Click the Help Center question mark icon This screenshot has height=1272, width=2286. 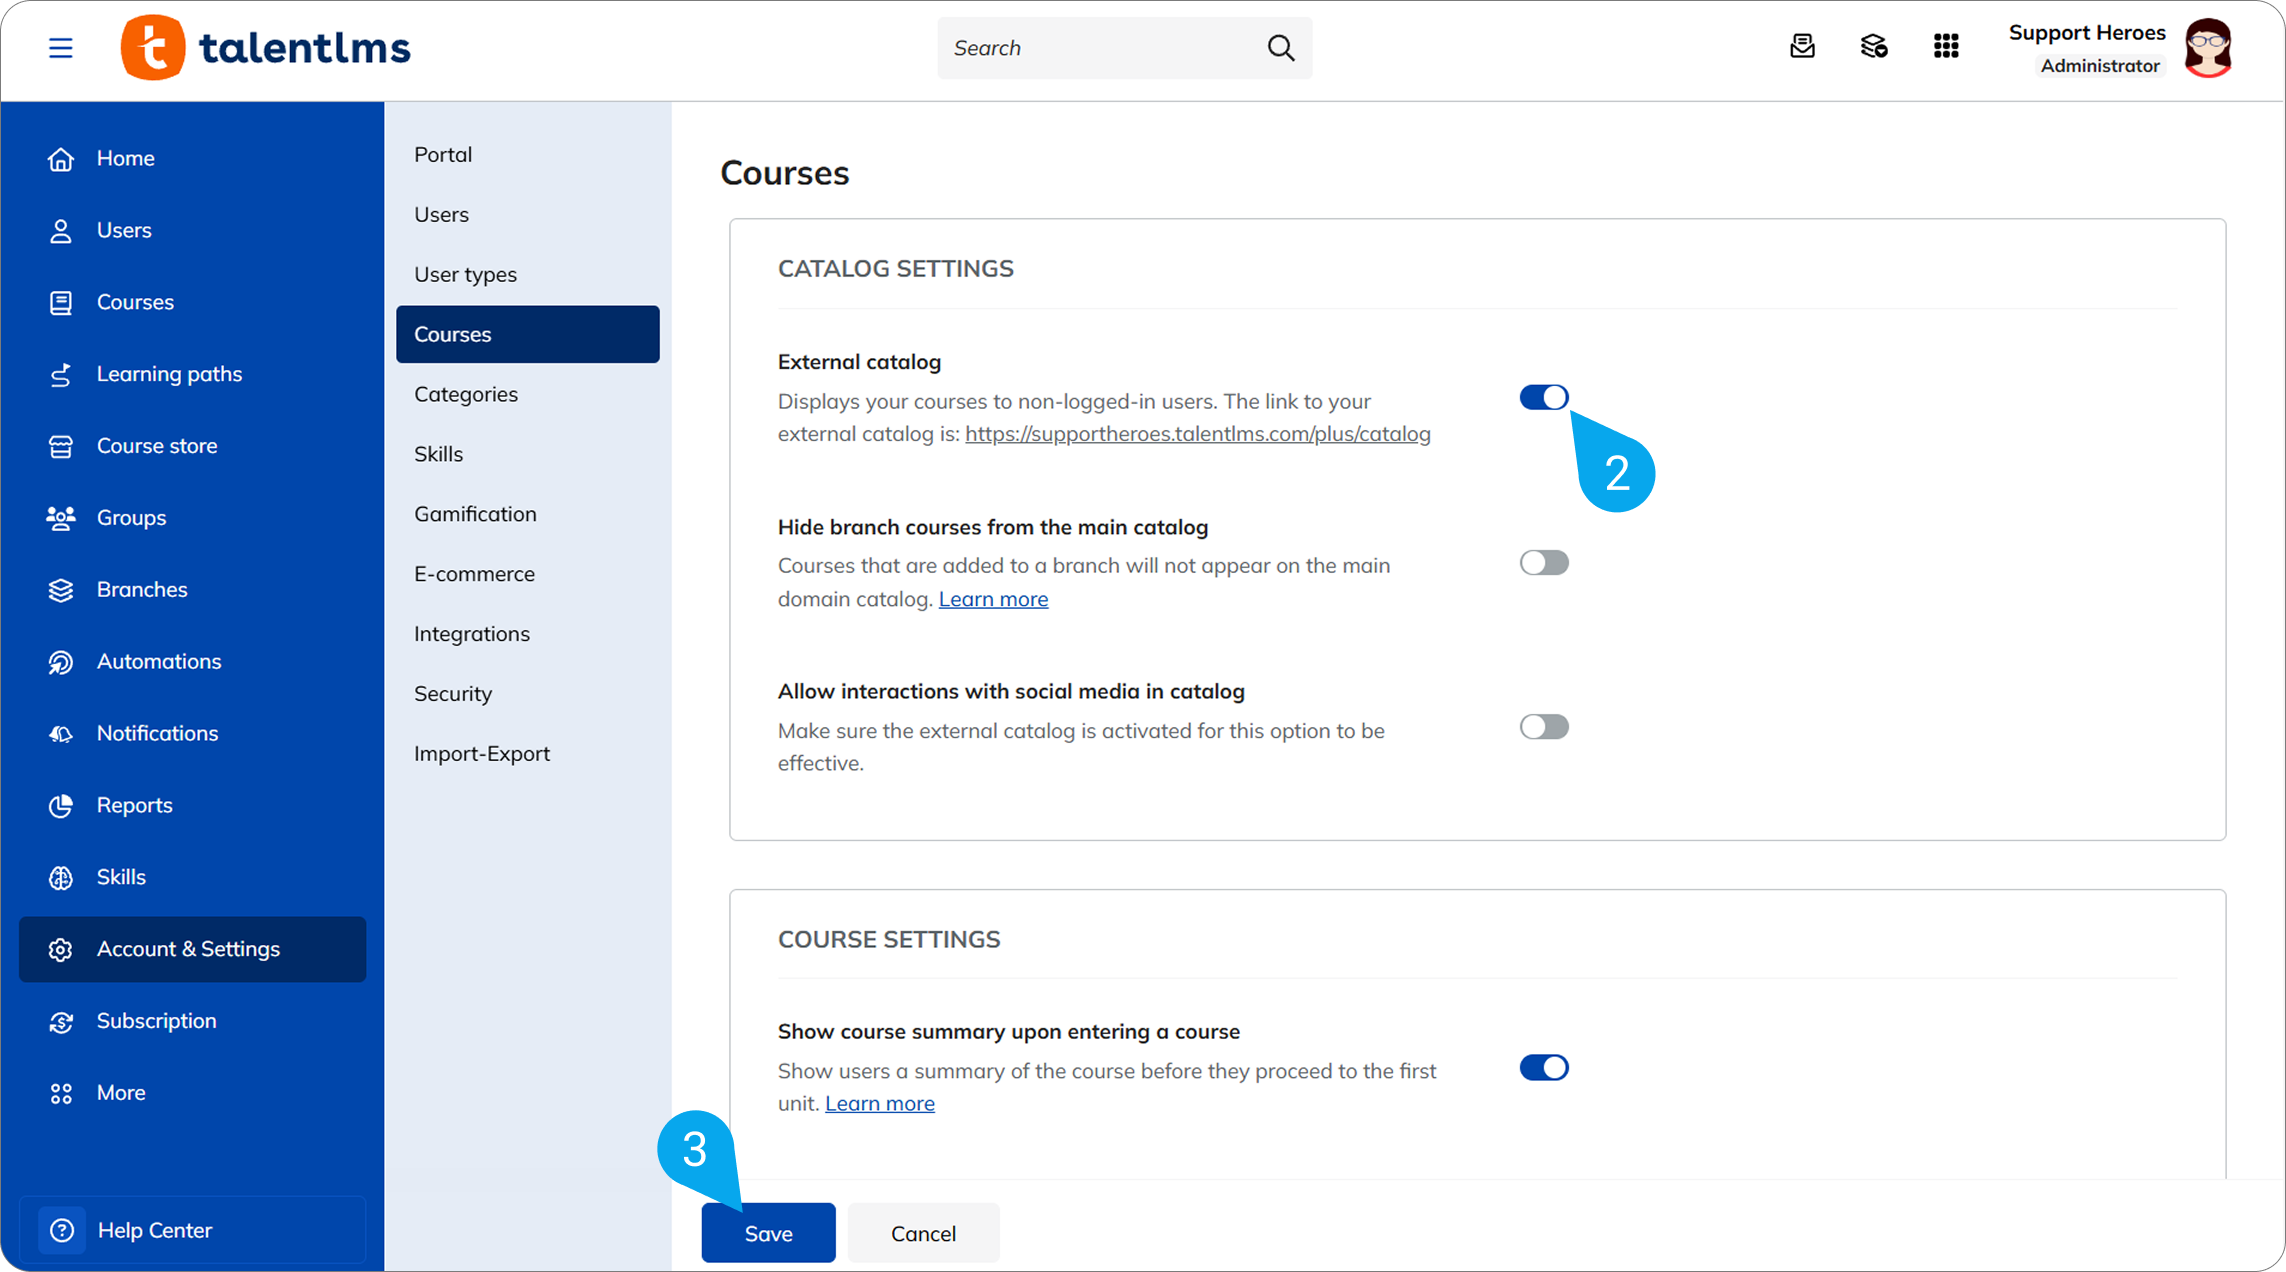[x=62, y=1230]
